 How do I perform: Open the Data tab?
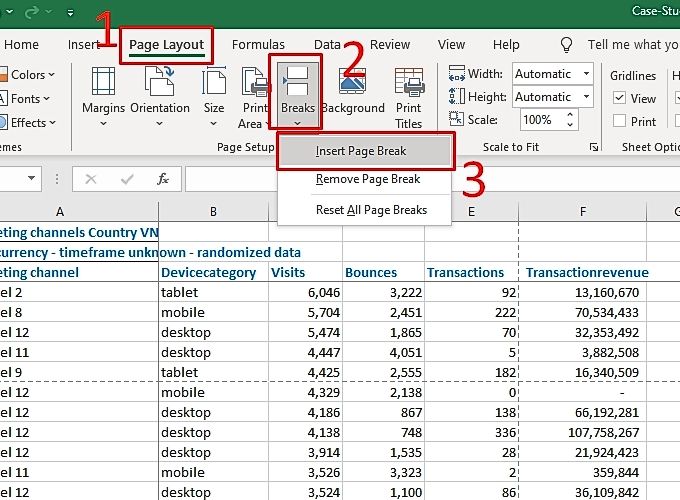(327, 45)
